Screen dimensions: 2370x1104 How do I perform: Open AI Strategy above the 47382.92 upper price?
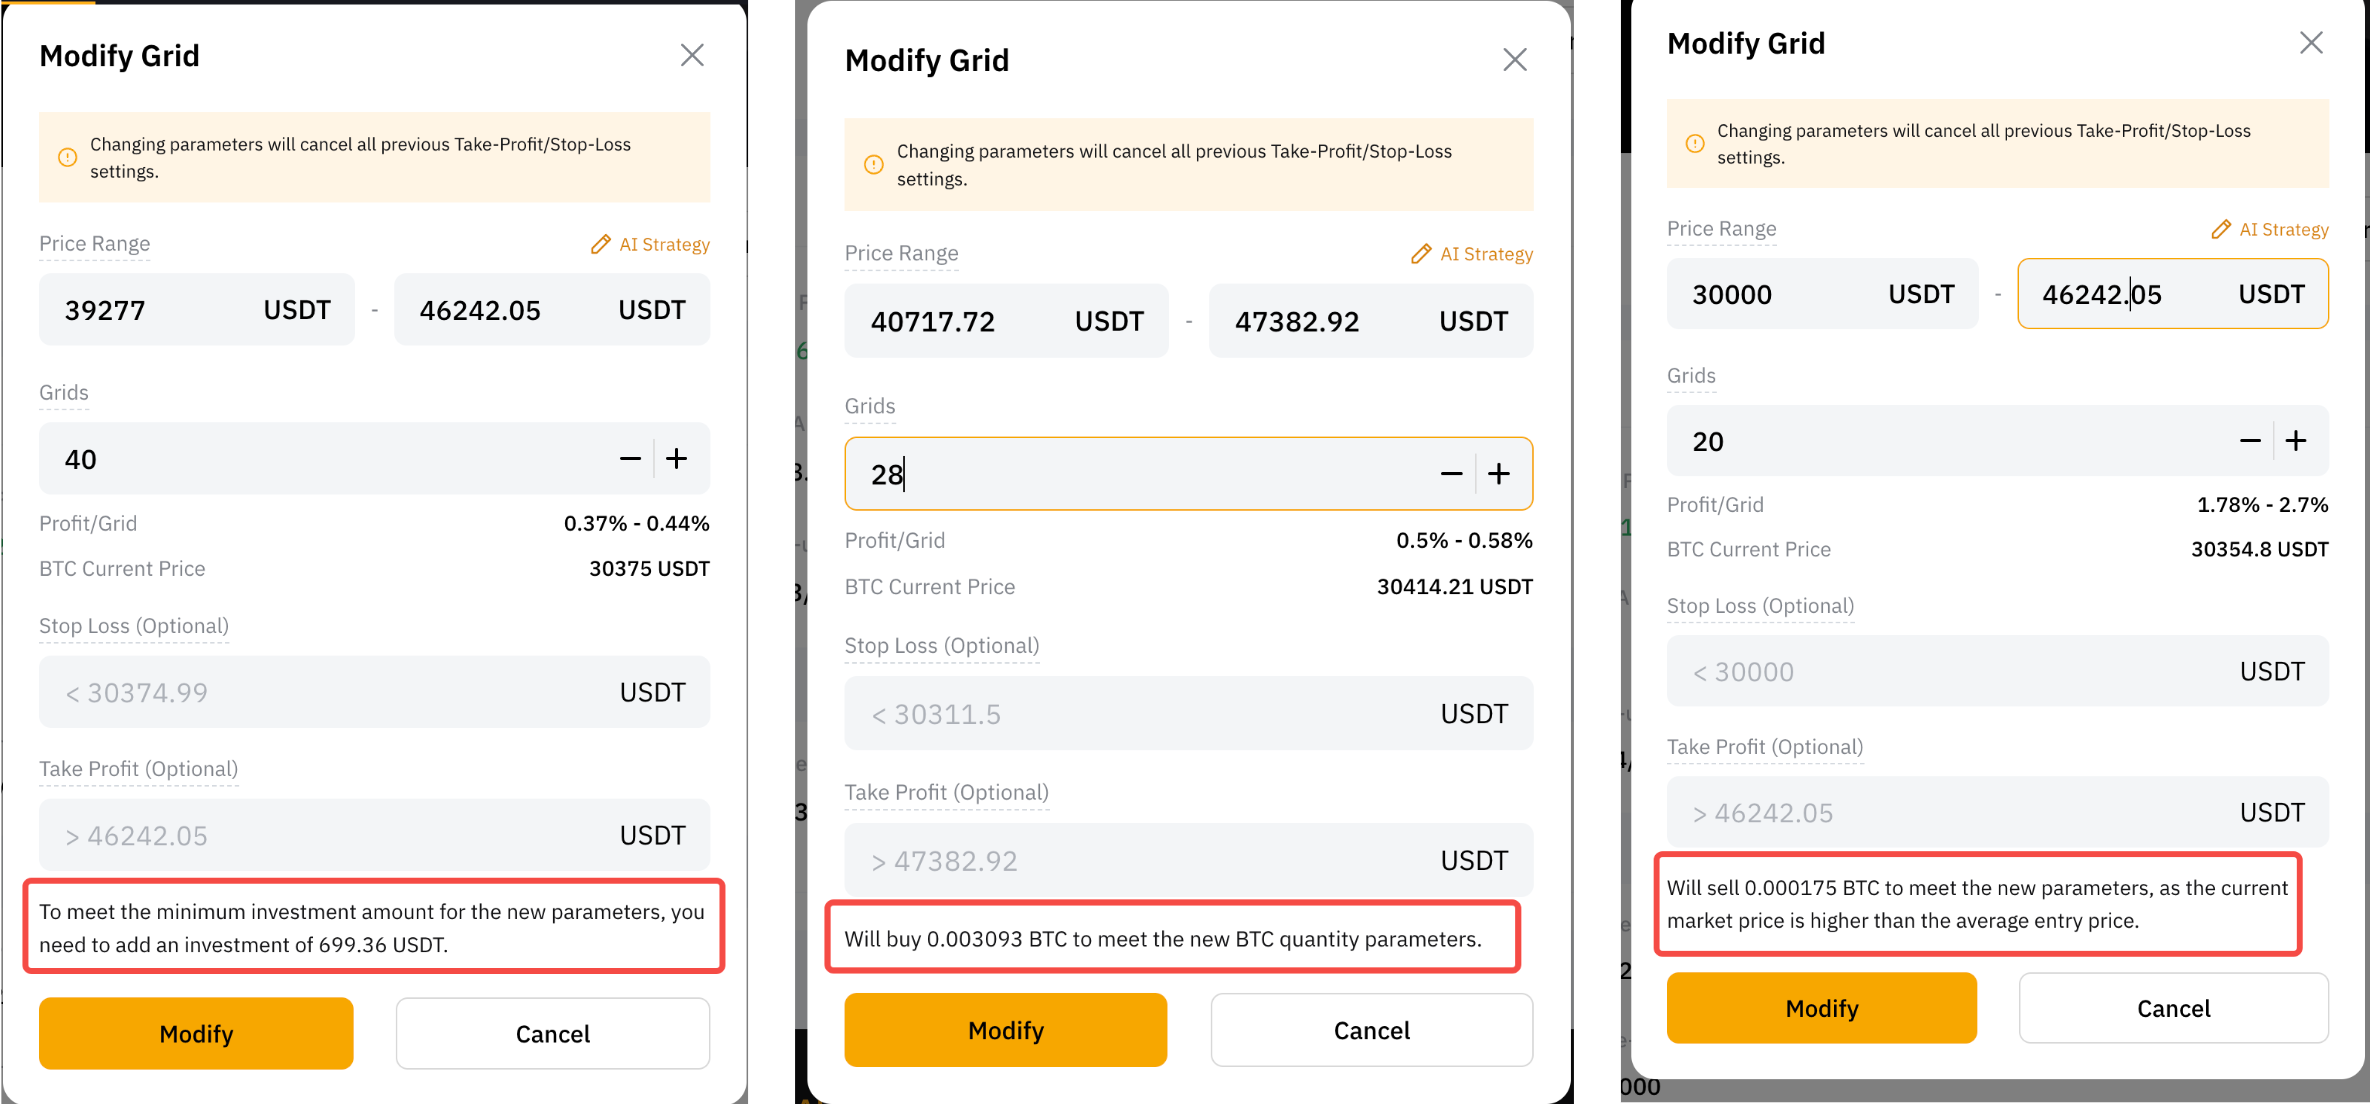(x=1472, y=254)
